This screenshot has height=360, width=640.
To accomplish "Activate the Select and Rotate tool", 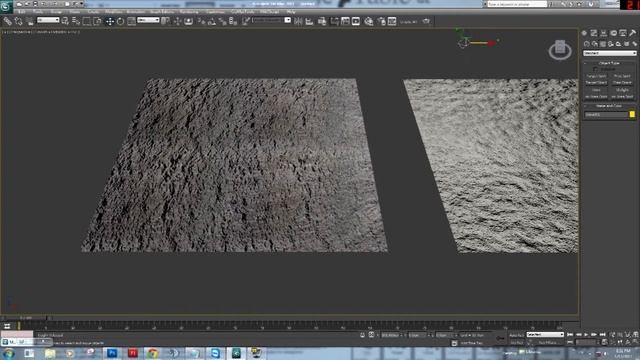I will [x=120, y=21].
